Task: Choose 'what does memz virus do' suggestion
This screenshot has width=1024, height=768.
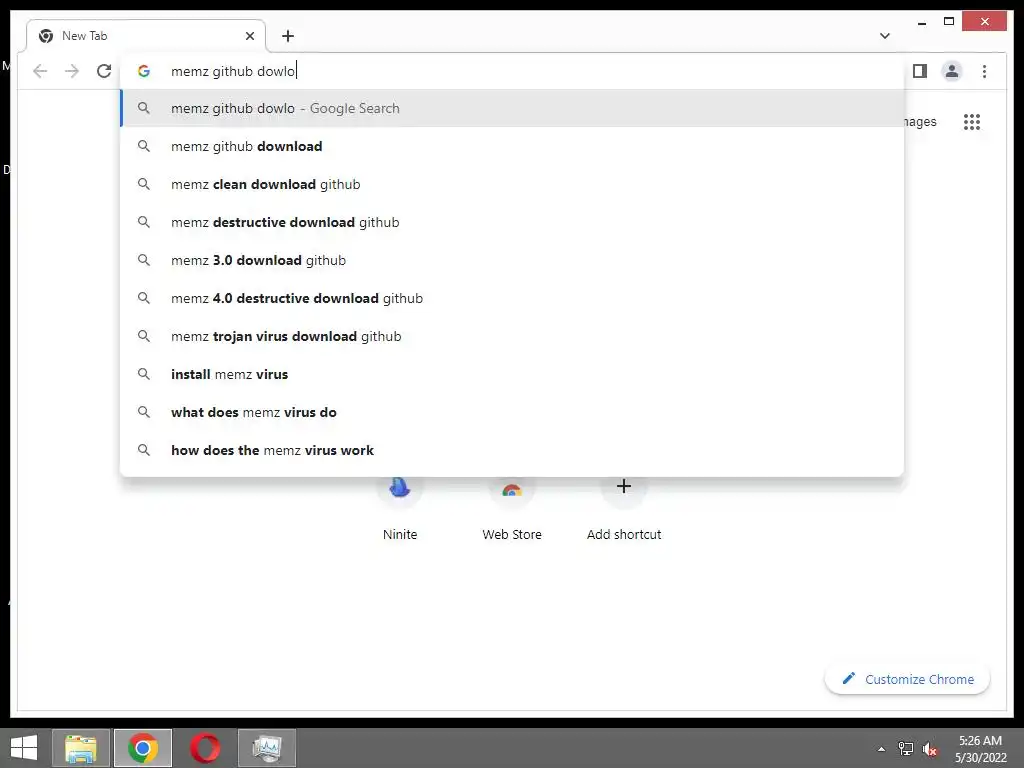Action: click(512, 412)
